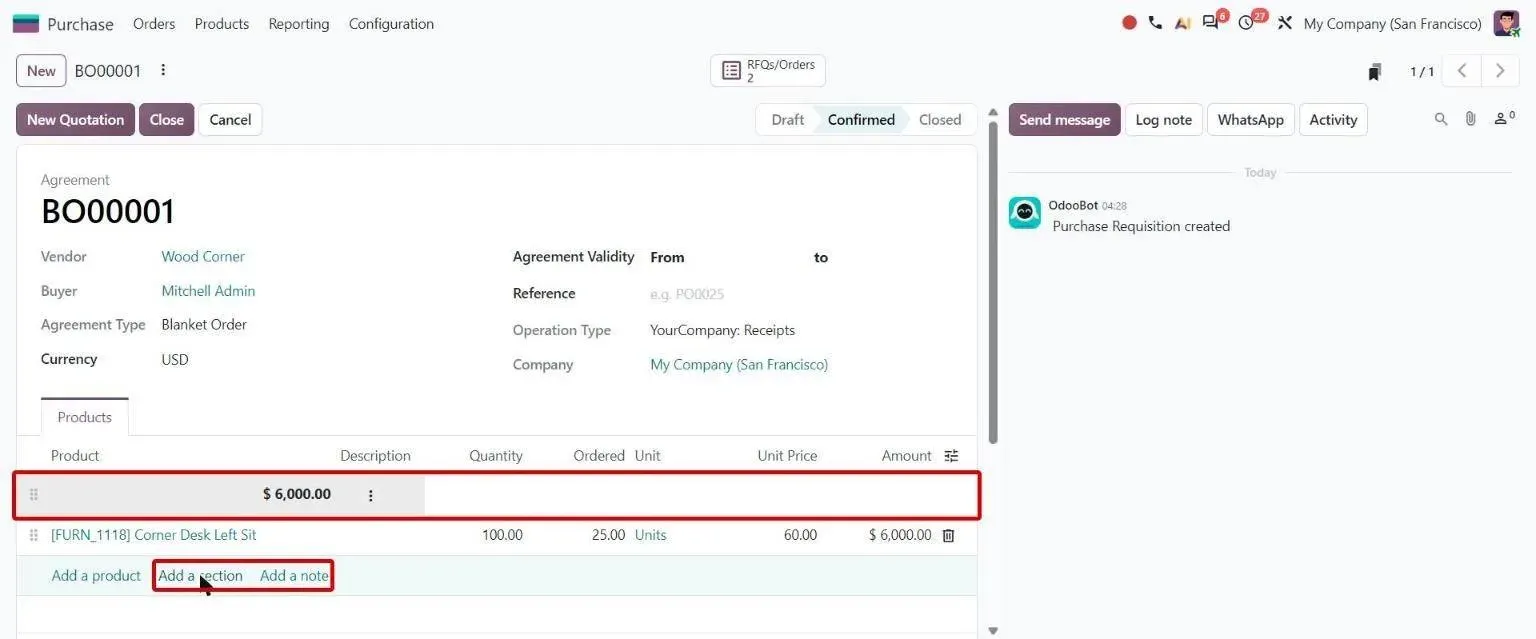This screenshot has height=639, width=1536.
Task: Click the Closed status stage
Action: [x=940, y=120]
